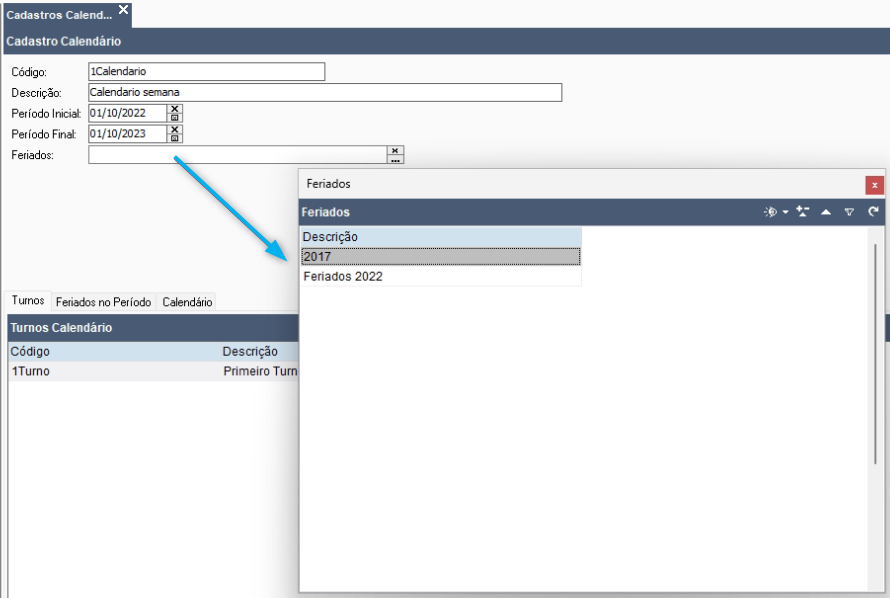Sort by the Descrição header in Feriados popup

pos(440,237)
